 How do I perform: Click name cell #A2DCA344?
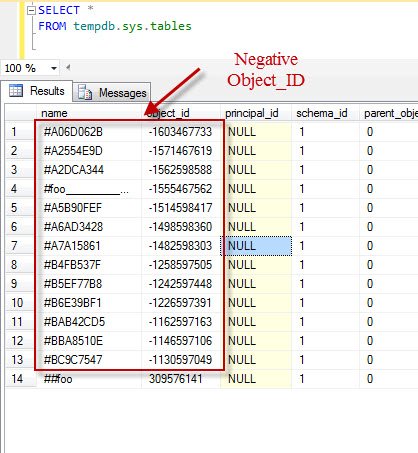point(89,170)
